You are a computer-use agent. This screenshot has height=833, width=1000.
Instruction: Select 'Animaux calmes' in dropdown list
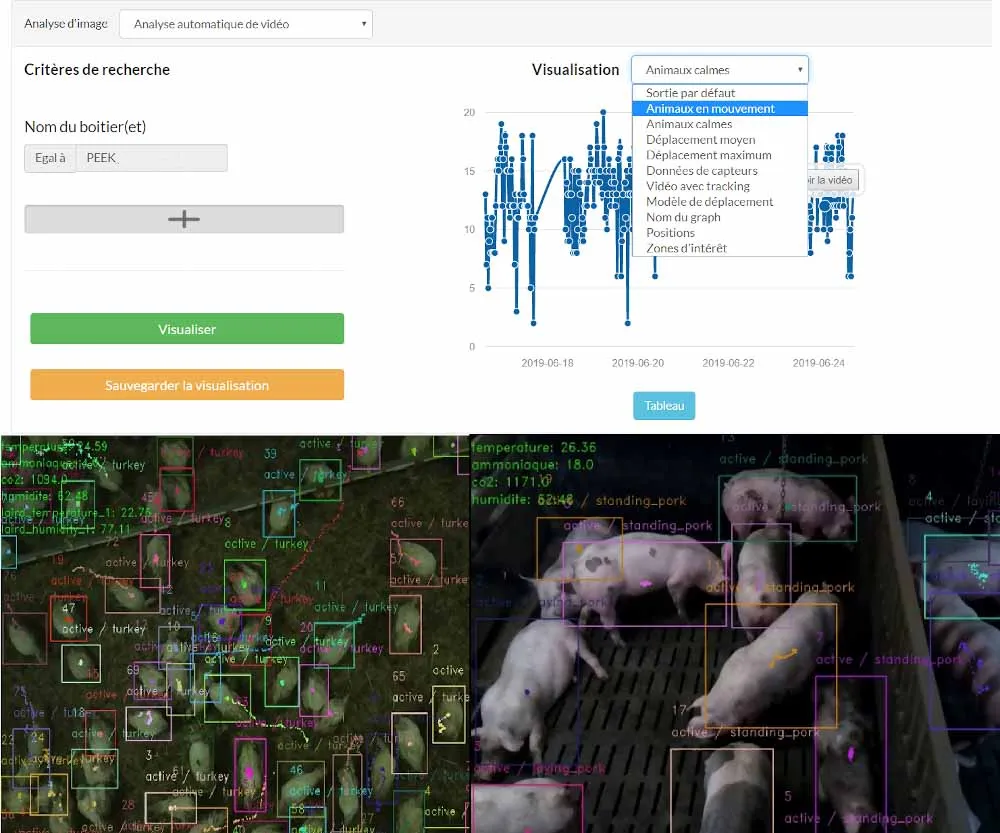pyautogui.click(x=689, y=124)
